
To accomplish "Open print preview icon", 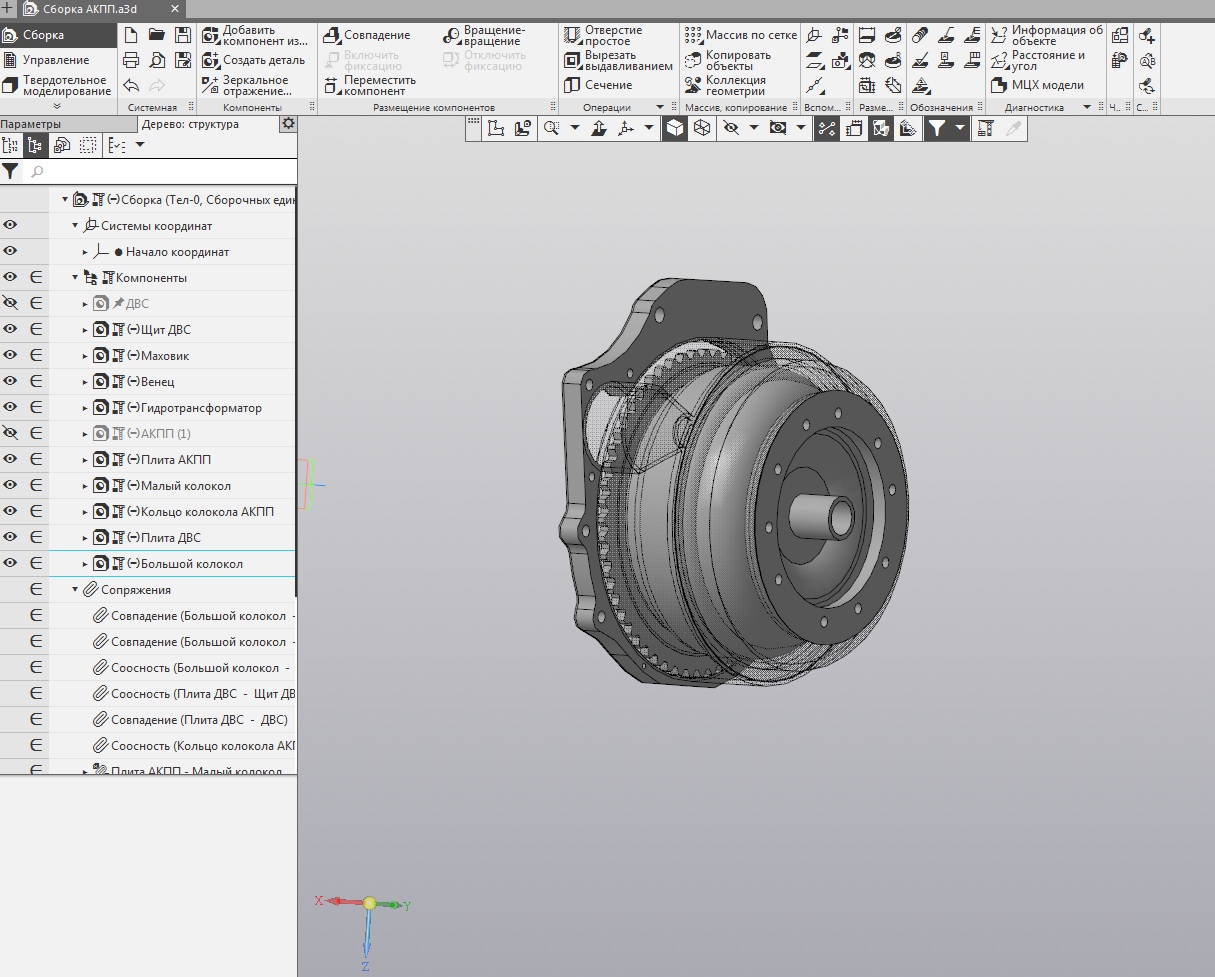I will click(x=157, y=60).
